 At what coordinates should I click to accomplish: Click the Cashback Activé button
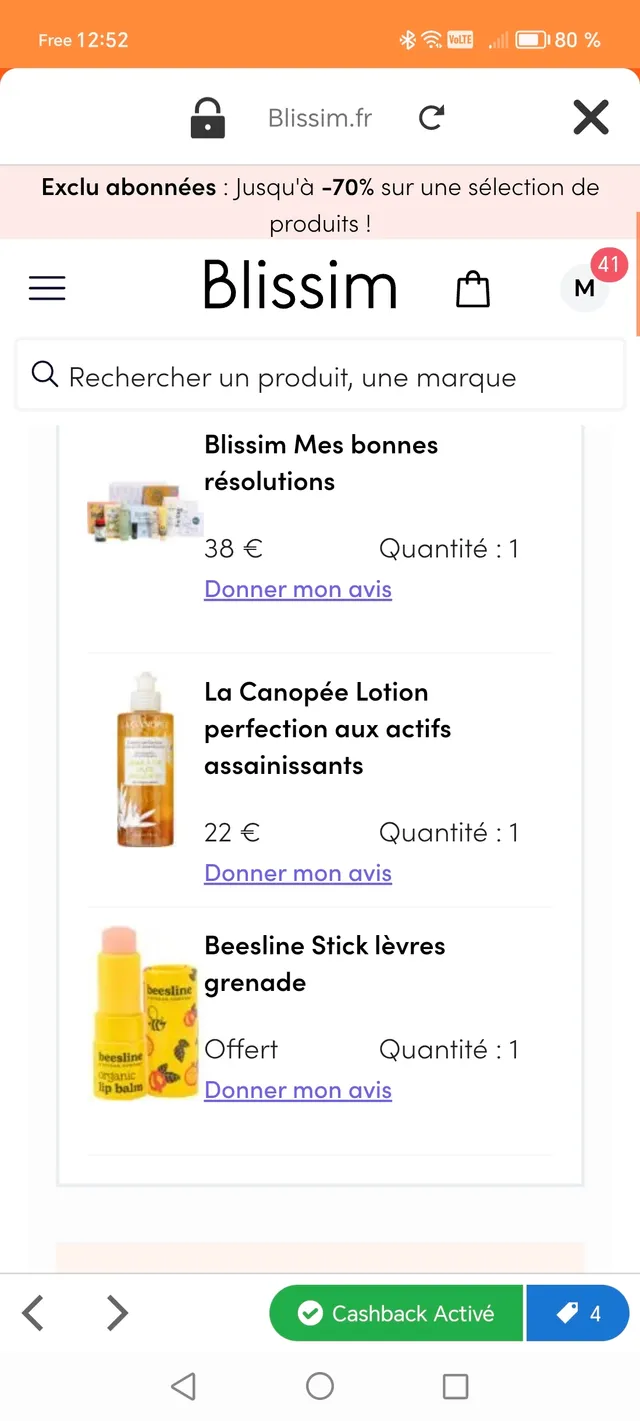click(x=396, y=1312)
